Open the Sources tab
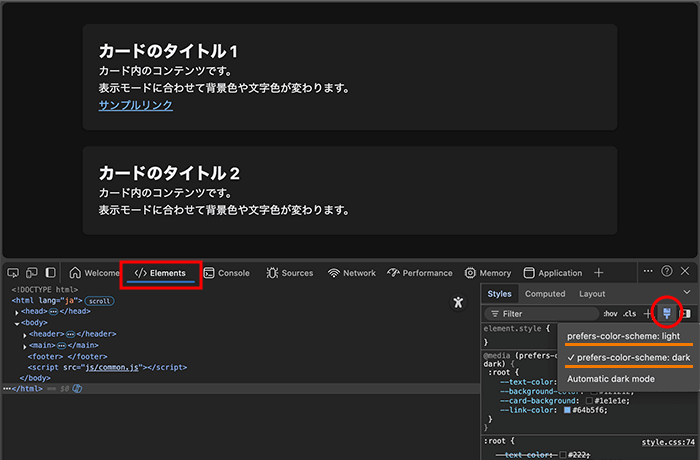The height and width of the screenshot is (460, 700). pyautogui.click(x=290, y=273)
